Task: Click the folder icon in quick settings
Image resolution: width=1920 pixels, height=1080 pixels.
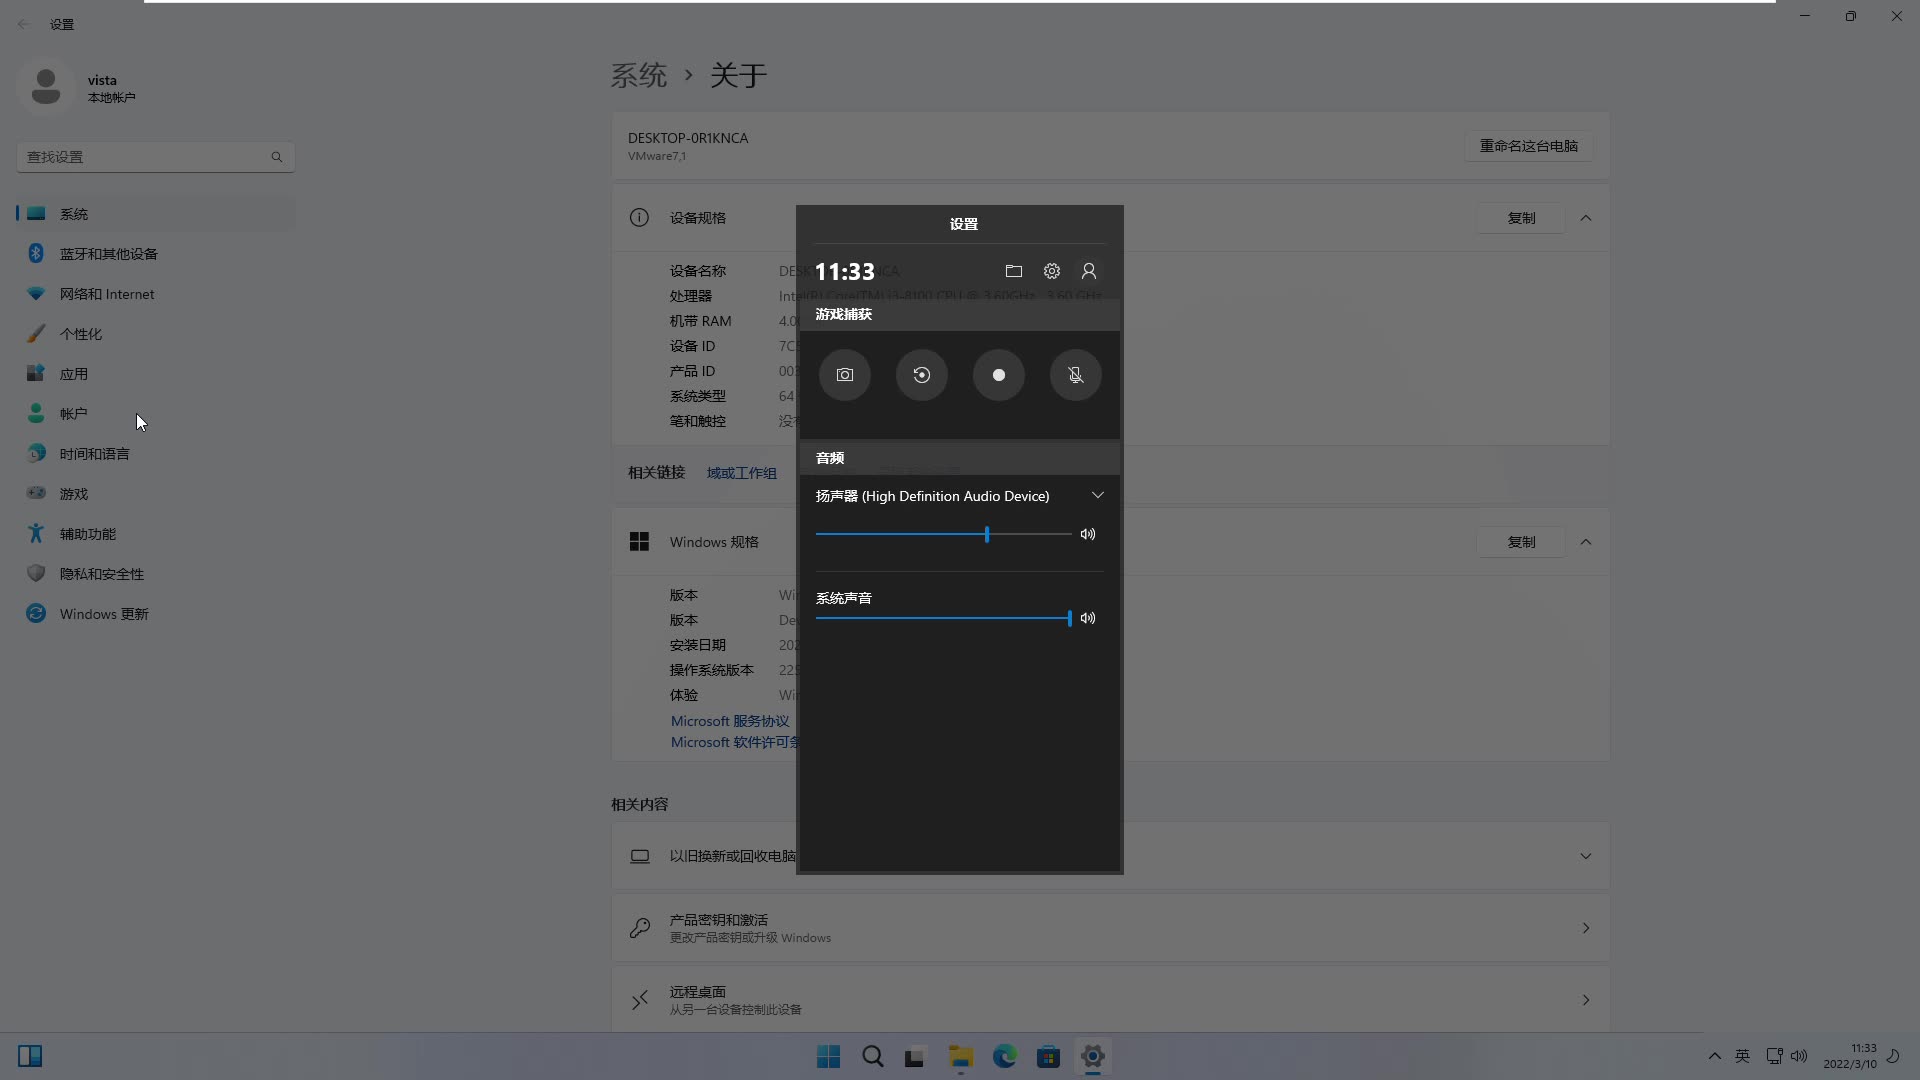Action: 1013,270
